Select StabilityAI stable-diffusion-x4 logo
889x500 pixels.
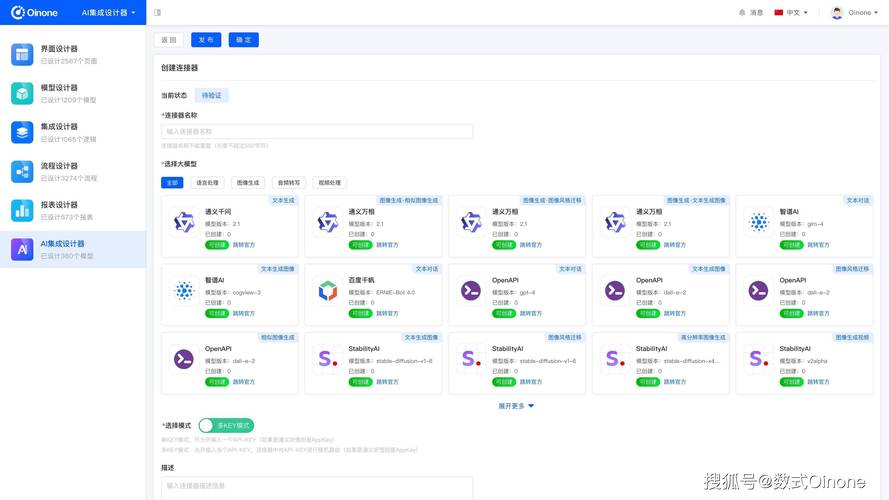click(615, 359)
